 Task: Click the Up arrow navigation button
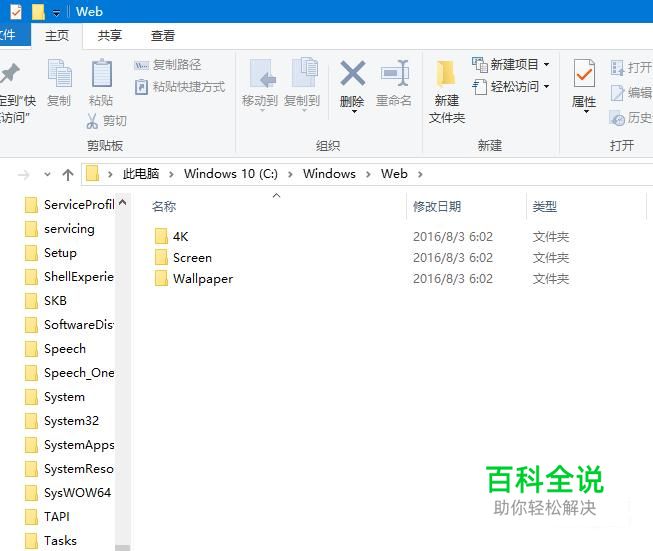click(x=68, y=175)
